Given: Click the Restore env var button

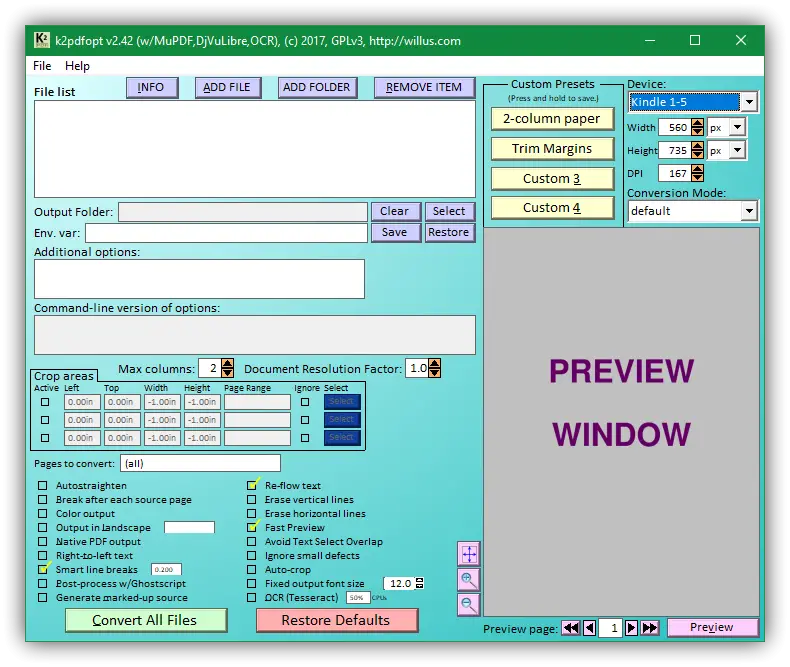Looking at the screenshot, I should click(449, 233).
